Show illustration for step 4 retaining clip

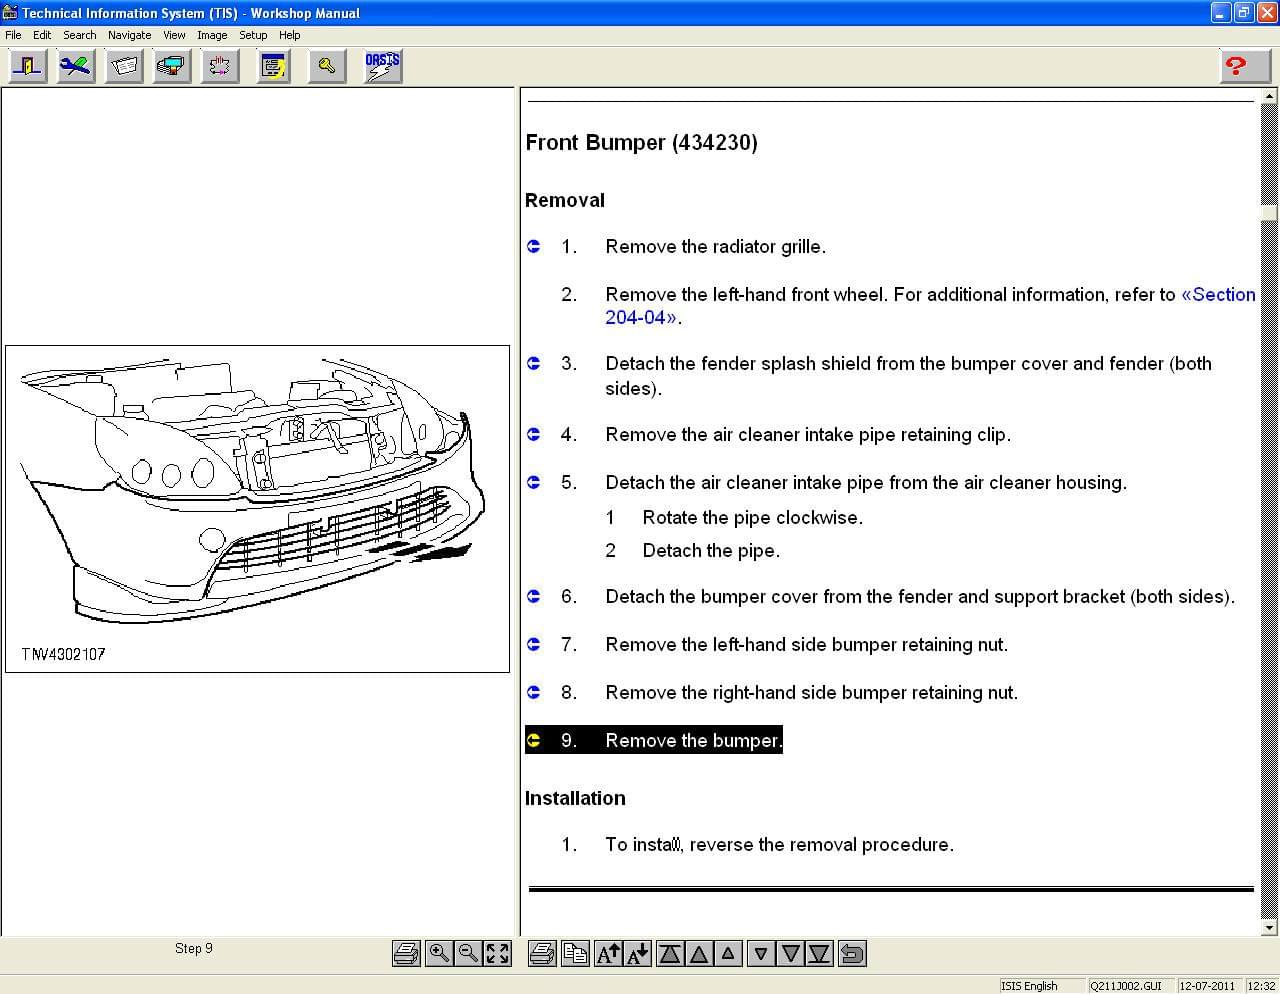(534, 434)
